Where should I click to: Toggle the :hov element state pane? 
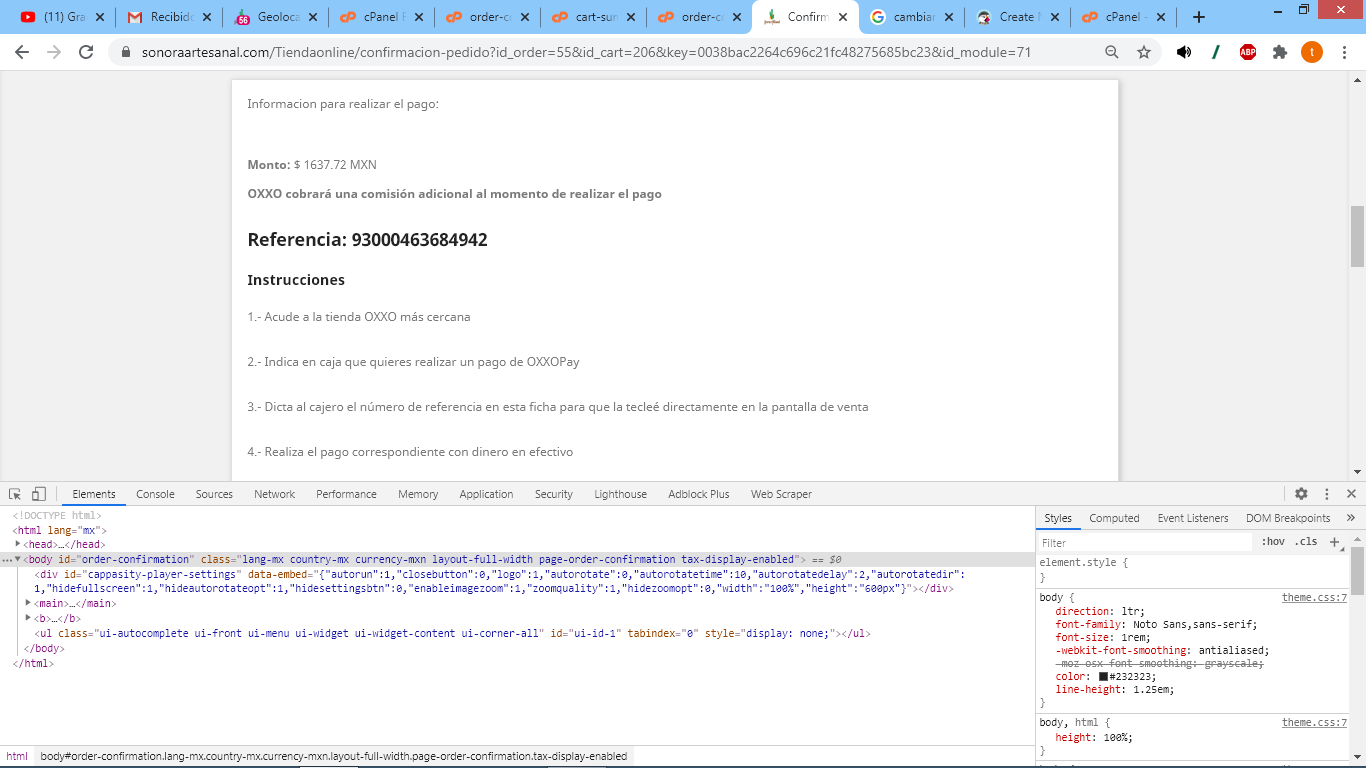pos(1273,542)
